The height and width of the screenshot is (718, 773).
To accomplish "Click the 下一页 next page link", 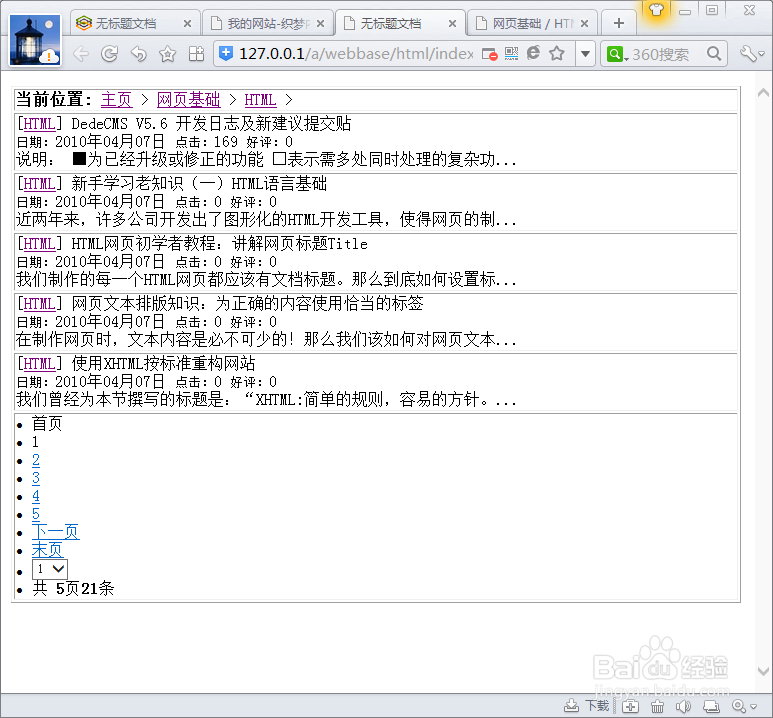I will [x=55, y=532].
